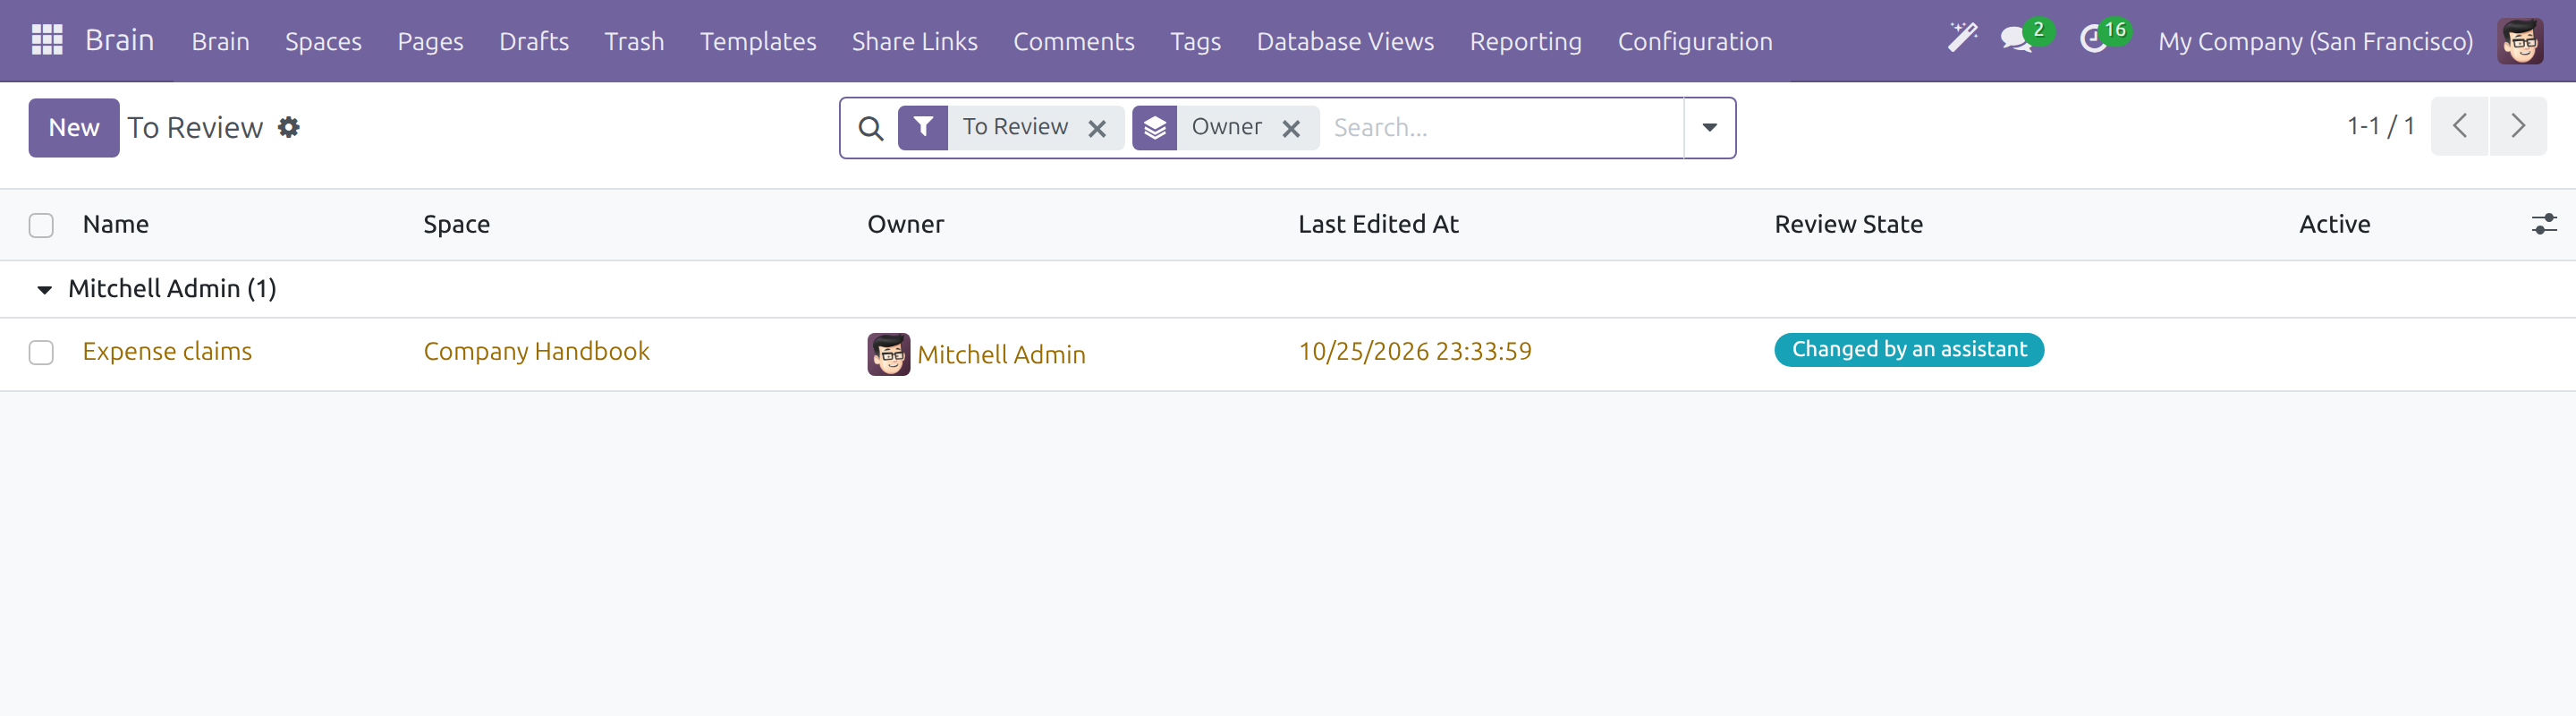Open the Spaces menu
The height and width of the screenshot is (716, 2576).
click(323, 41)
